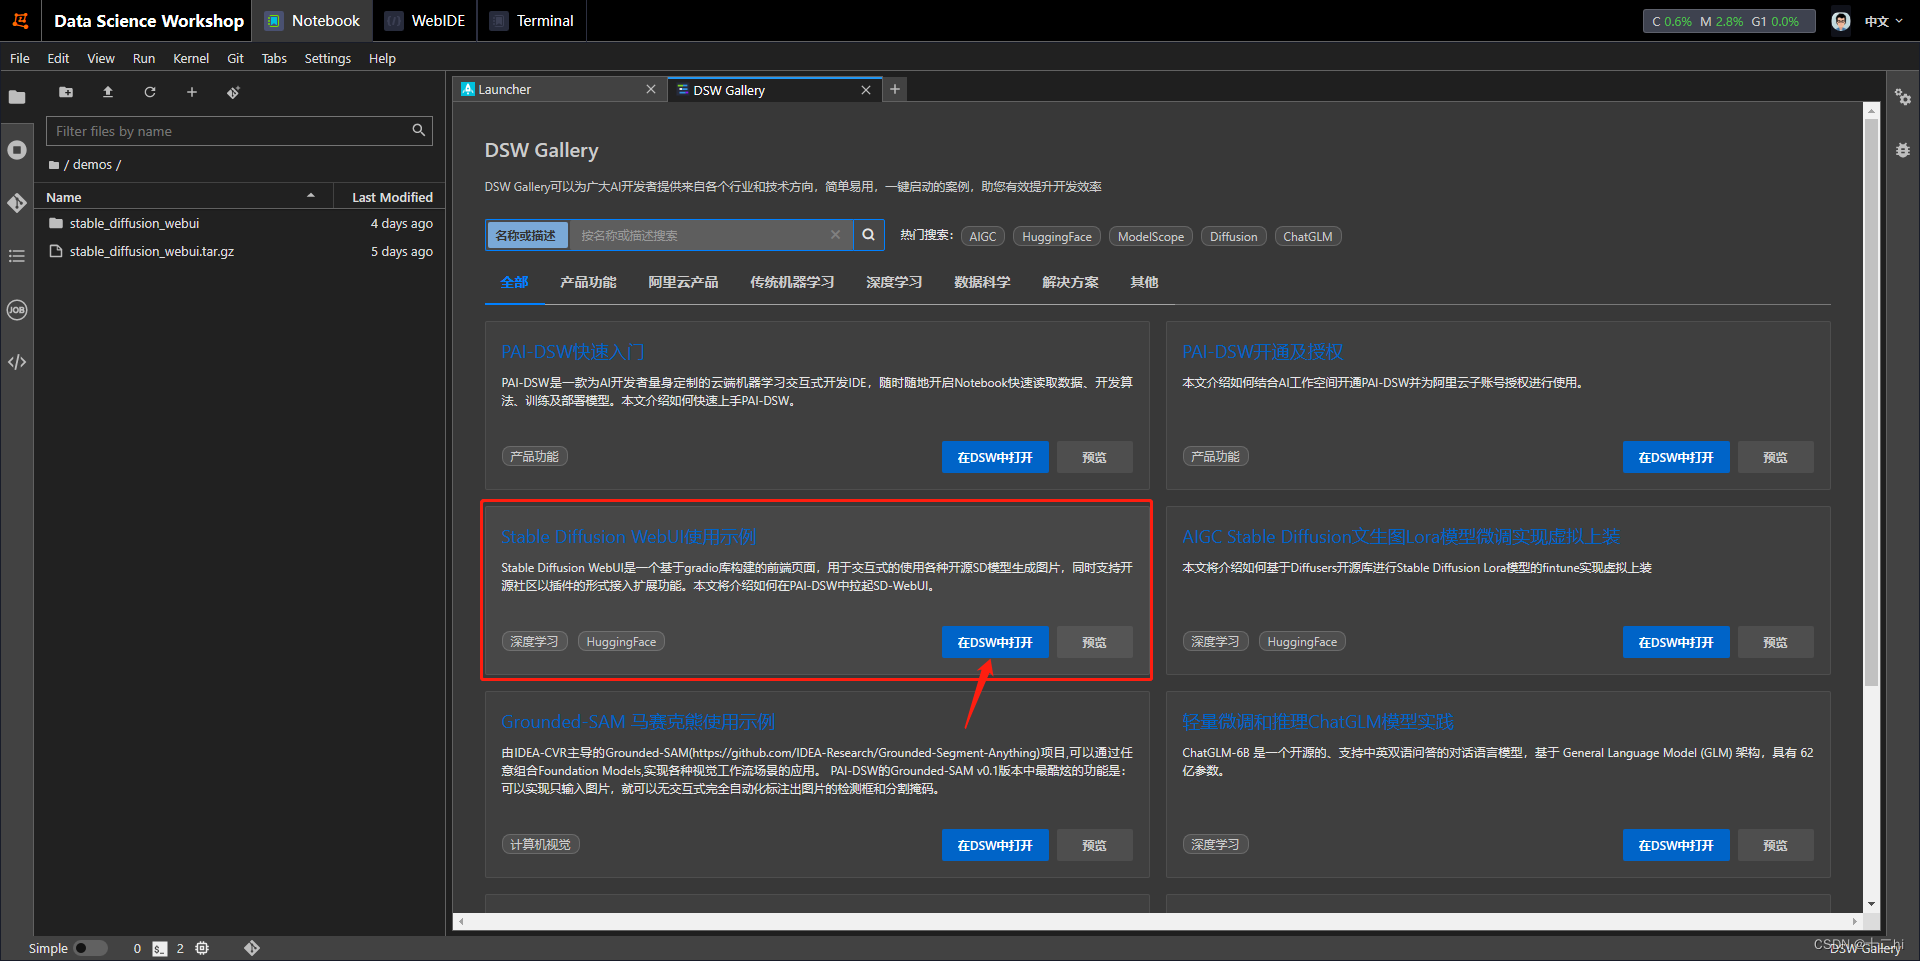Click the kernel chip status bar icon

pos(202,948)
